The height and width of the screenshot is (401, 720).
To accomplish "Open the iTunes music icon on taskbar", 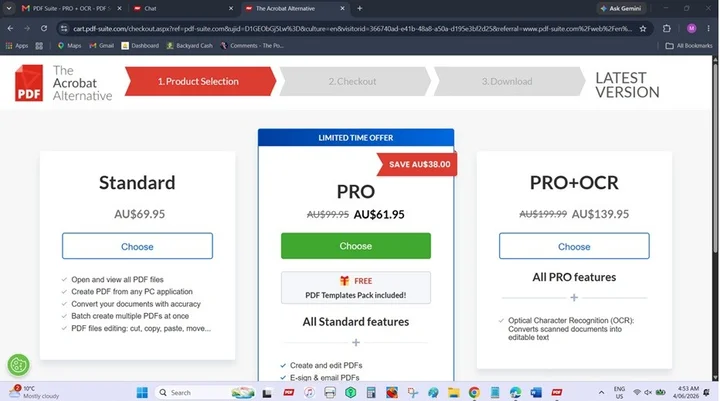I will coord(309,392).
